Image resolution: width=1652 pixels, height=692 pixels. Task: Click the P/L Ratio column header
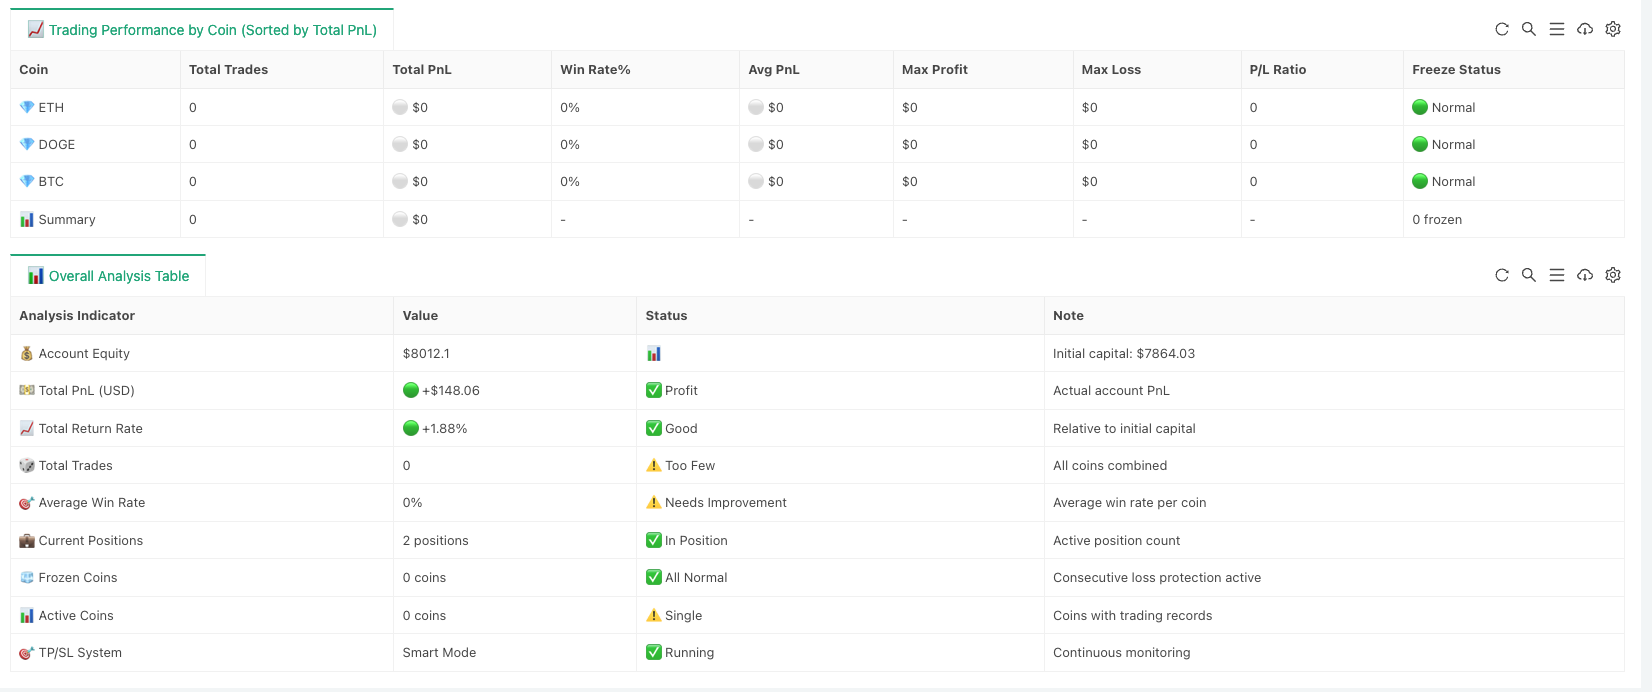pos(1278,69)
